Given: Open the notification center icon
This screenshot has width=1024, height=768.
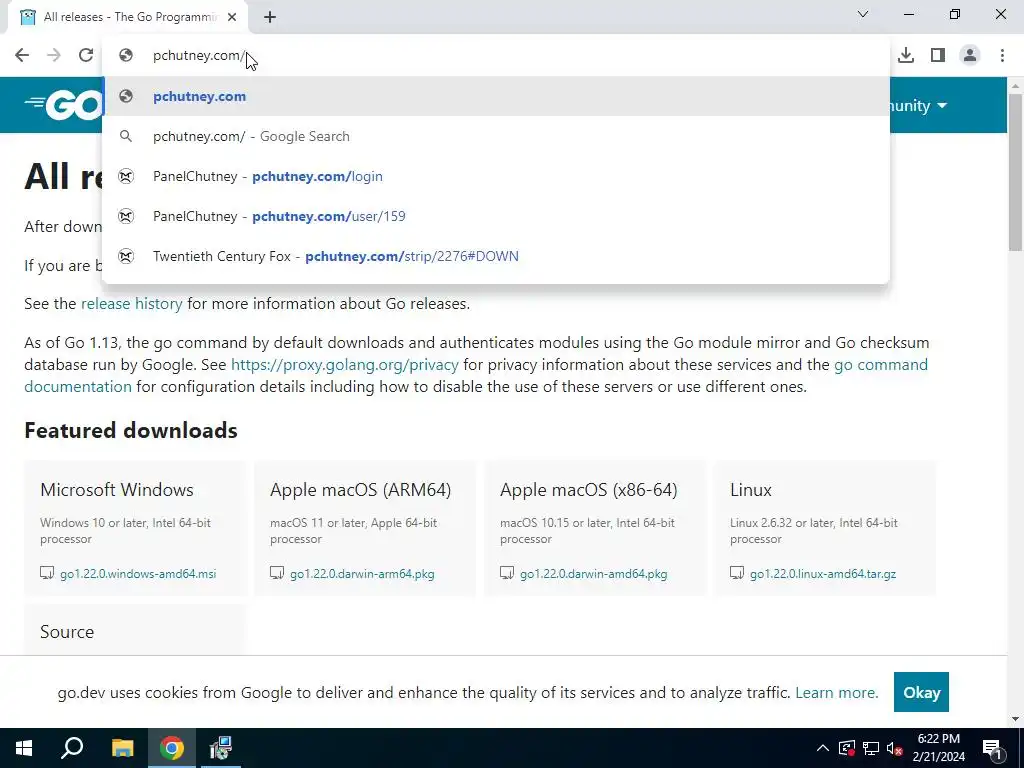Looking at the screenshot, I should [992, 748].
